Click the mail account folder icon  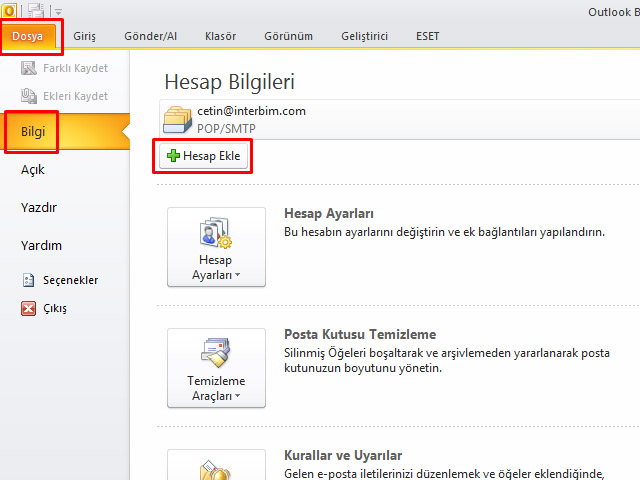click(178, 119)
